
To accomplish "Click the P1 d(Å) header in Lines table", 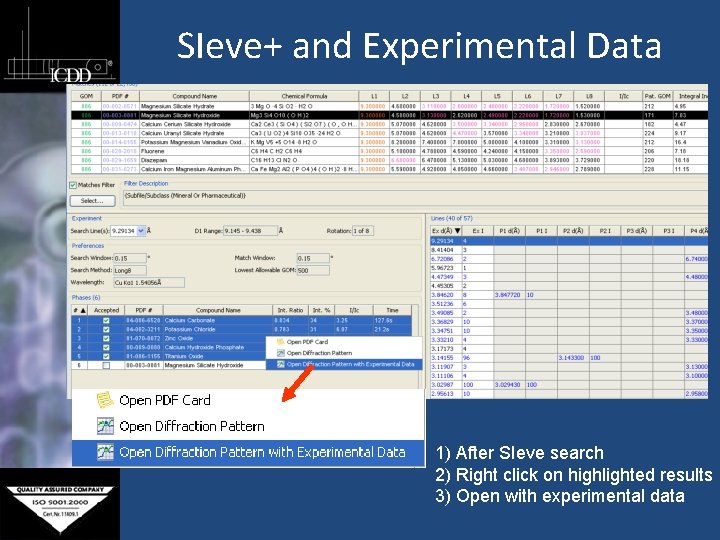I will pyautogui.click(x=509, y=231).
